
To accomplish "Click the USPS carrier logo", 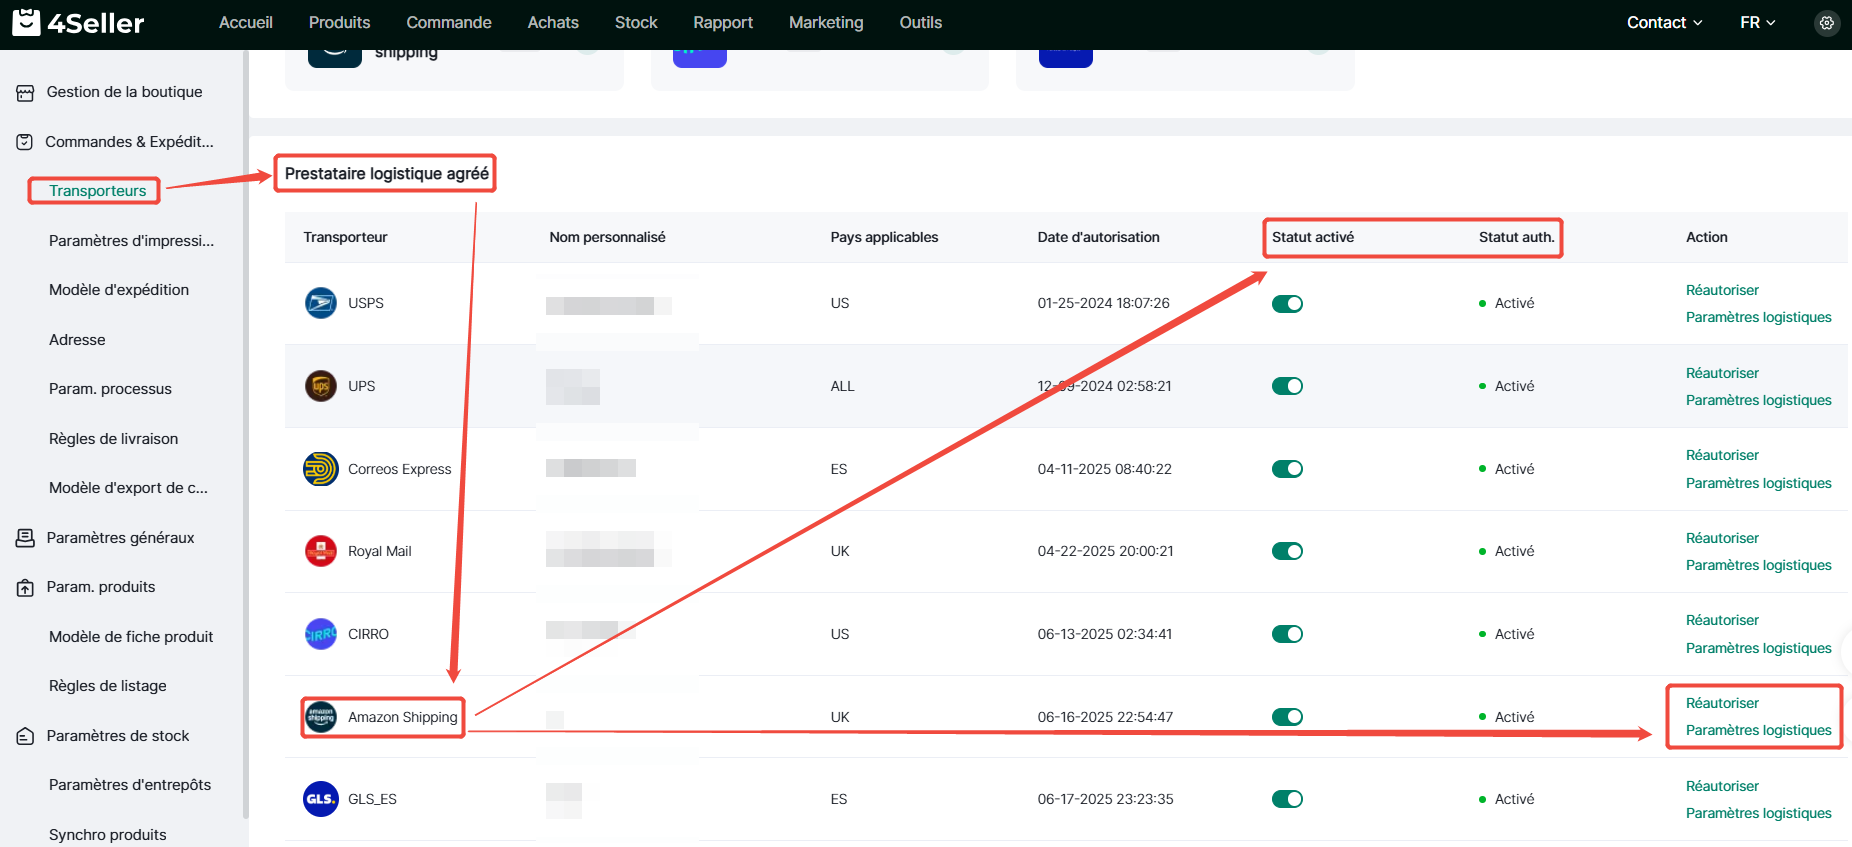I will click(321, 303).
